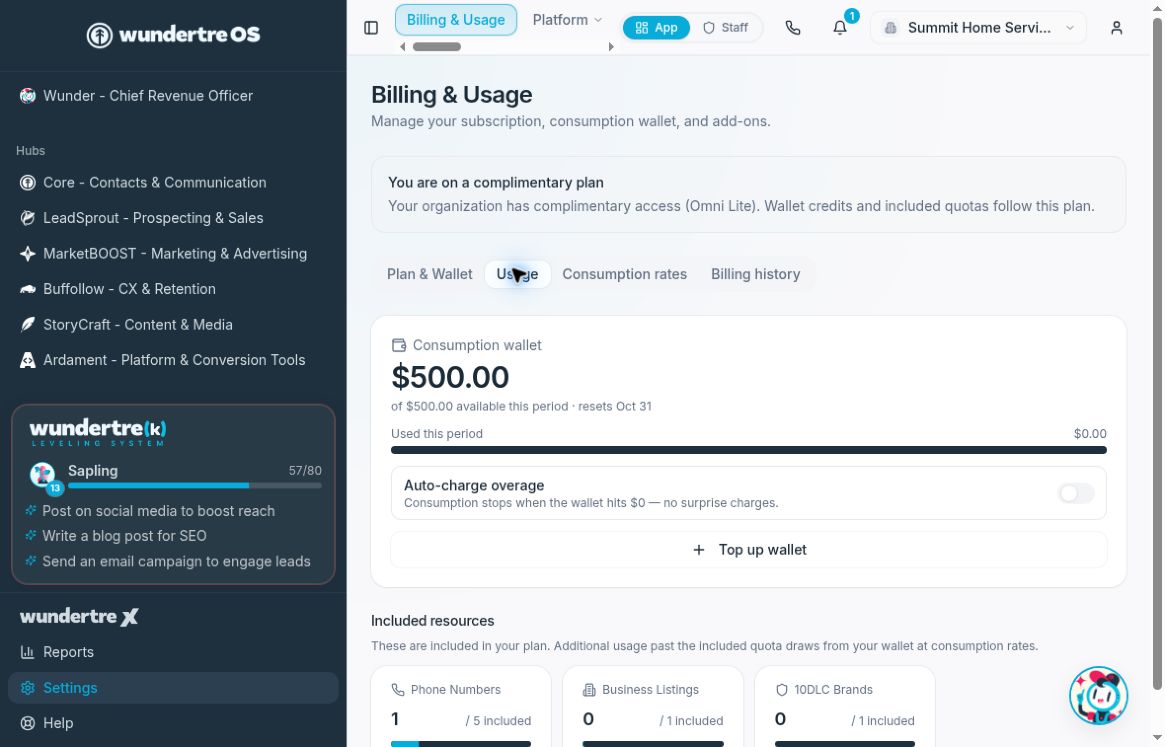1165x747 pixels.
Task: Click the Sapling level avatar
Action: [42, 474]
